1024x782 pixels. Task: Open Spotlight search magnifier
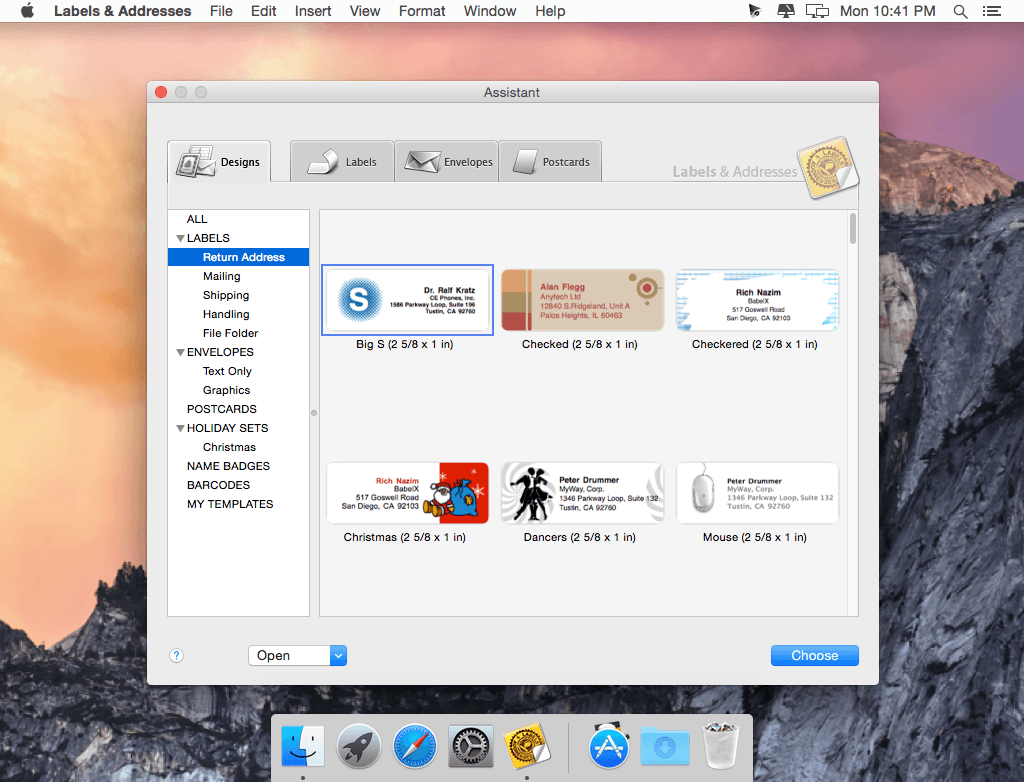tap(960, 11)
